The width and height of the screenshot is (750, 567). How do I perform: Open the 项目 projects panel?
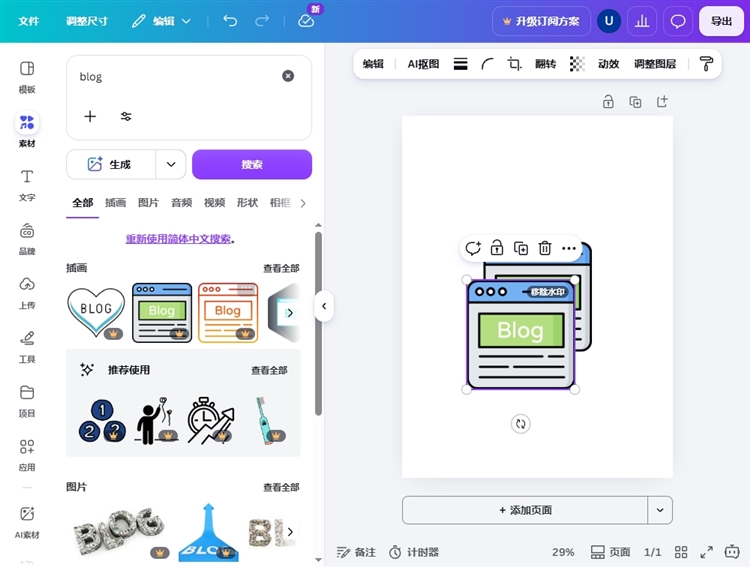pos(27,400)
